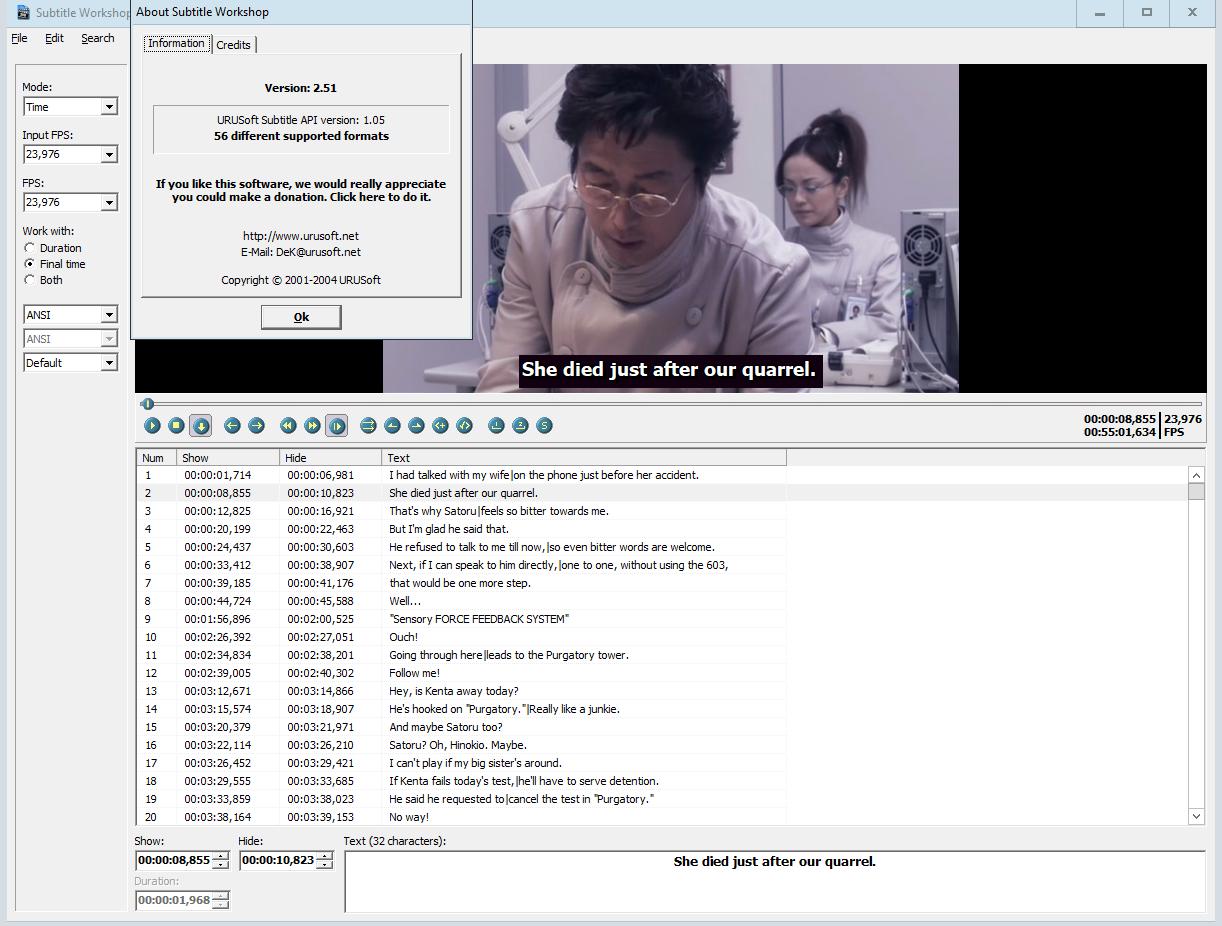The width and height of the screenshot is (1222, 926).
Task: Open the http://www.urusoft.net link
Action: 301,236
